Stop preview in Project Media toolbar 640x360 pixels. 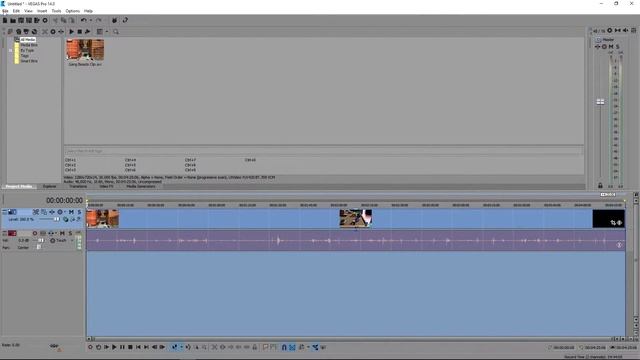80,31
